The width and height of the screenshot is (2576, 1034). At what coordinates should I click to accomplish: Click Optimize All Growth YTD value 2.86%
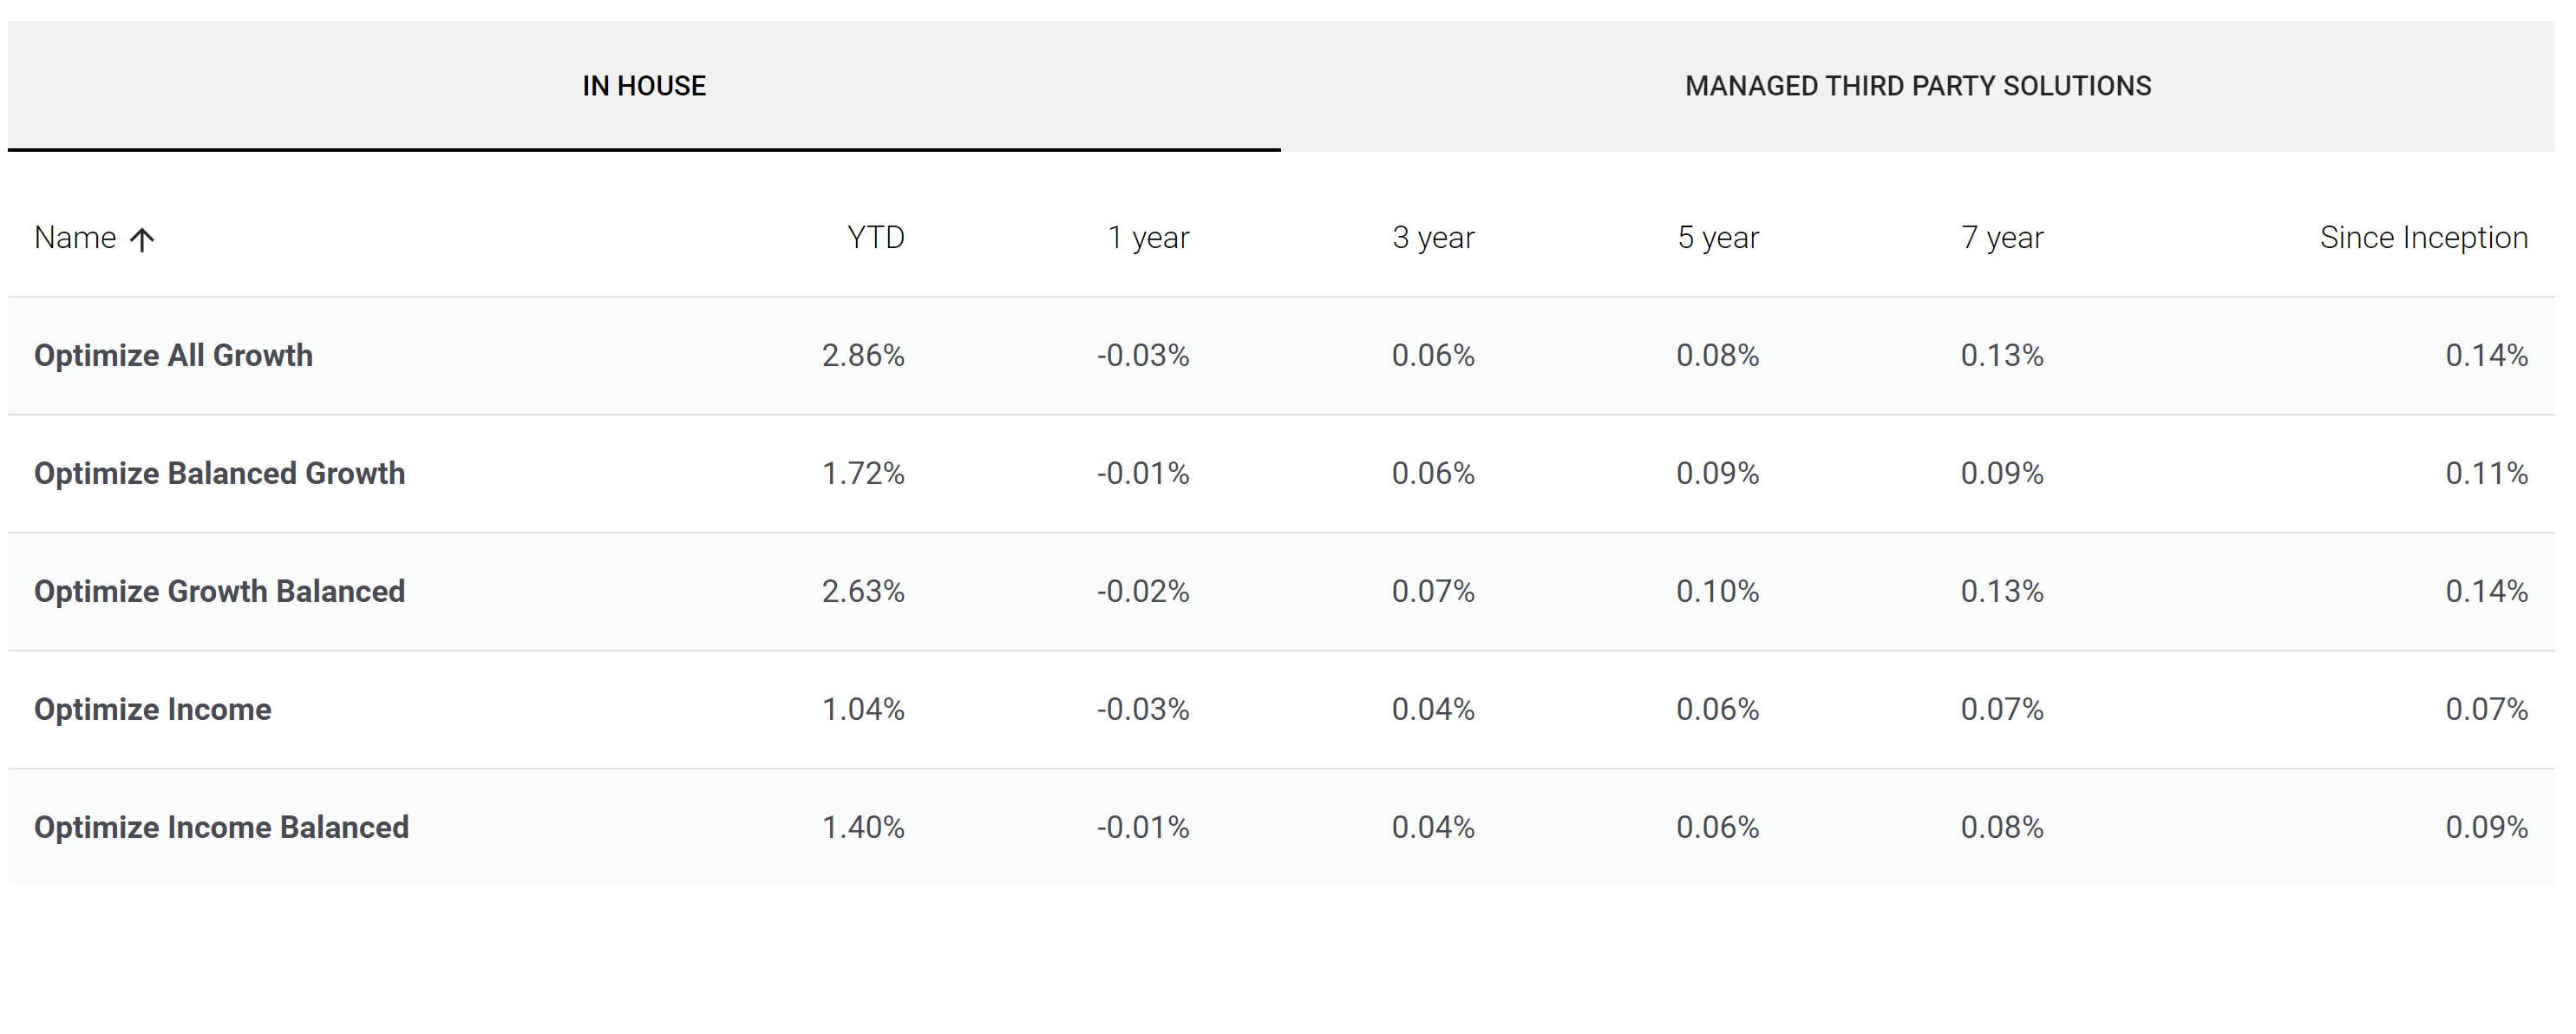coord(863,356)
